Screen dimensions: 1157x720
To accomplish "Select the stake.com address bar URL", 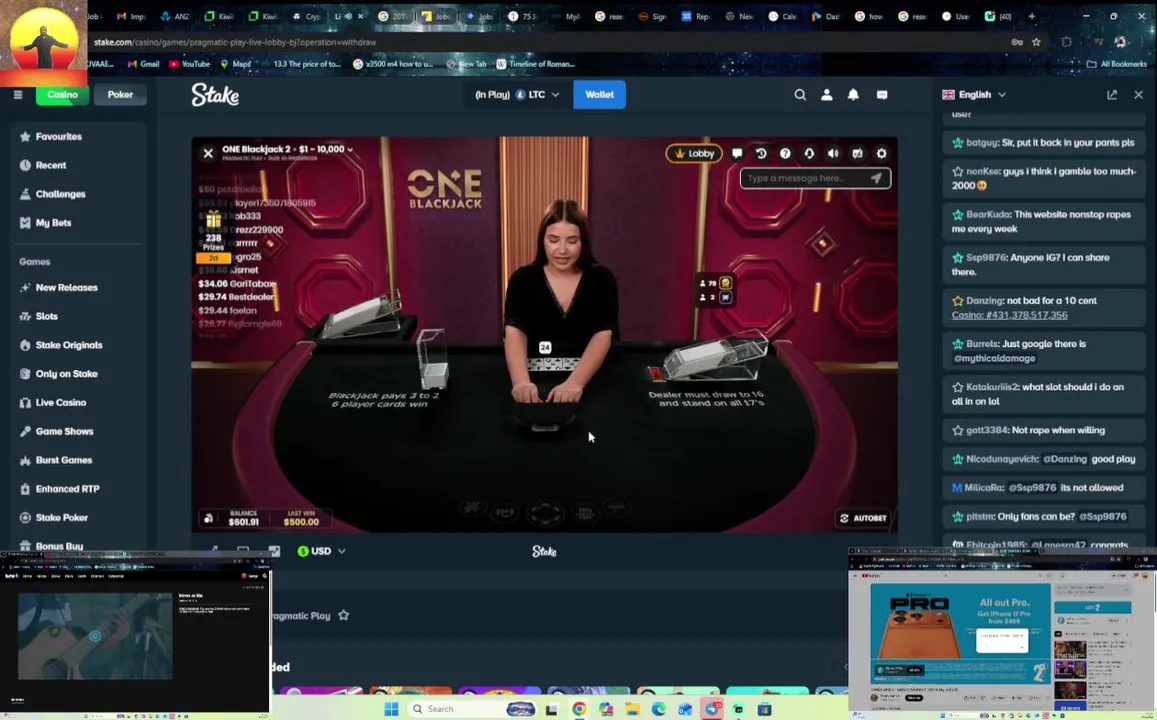I will coord(235,42).
